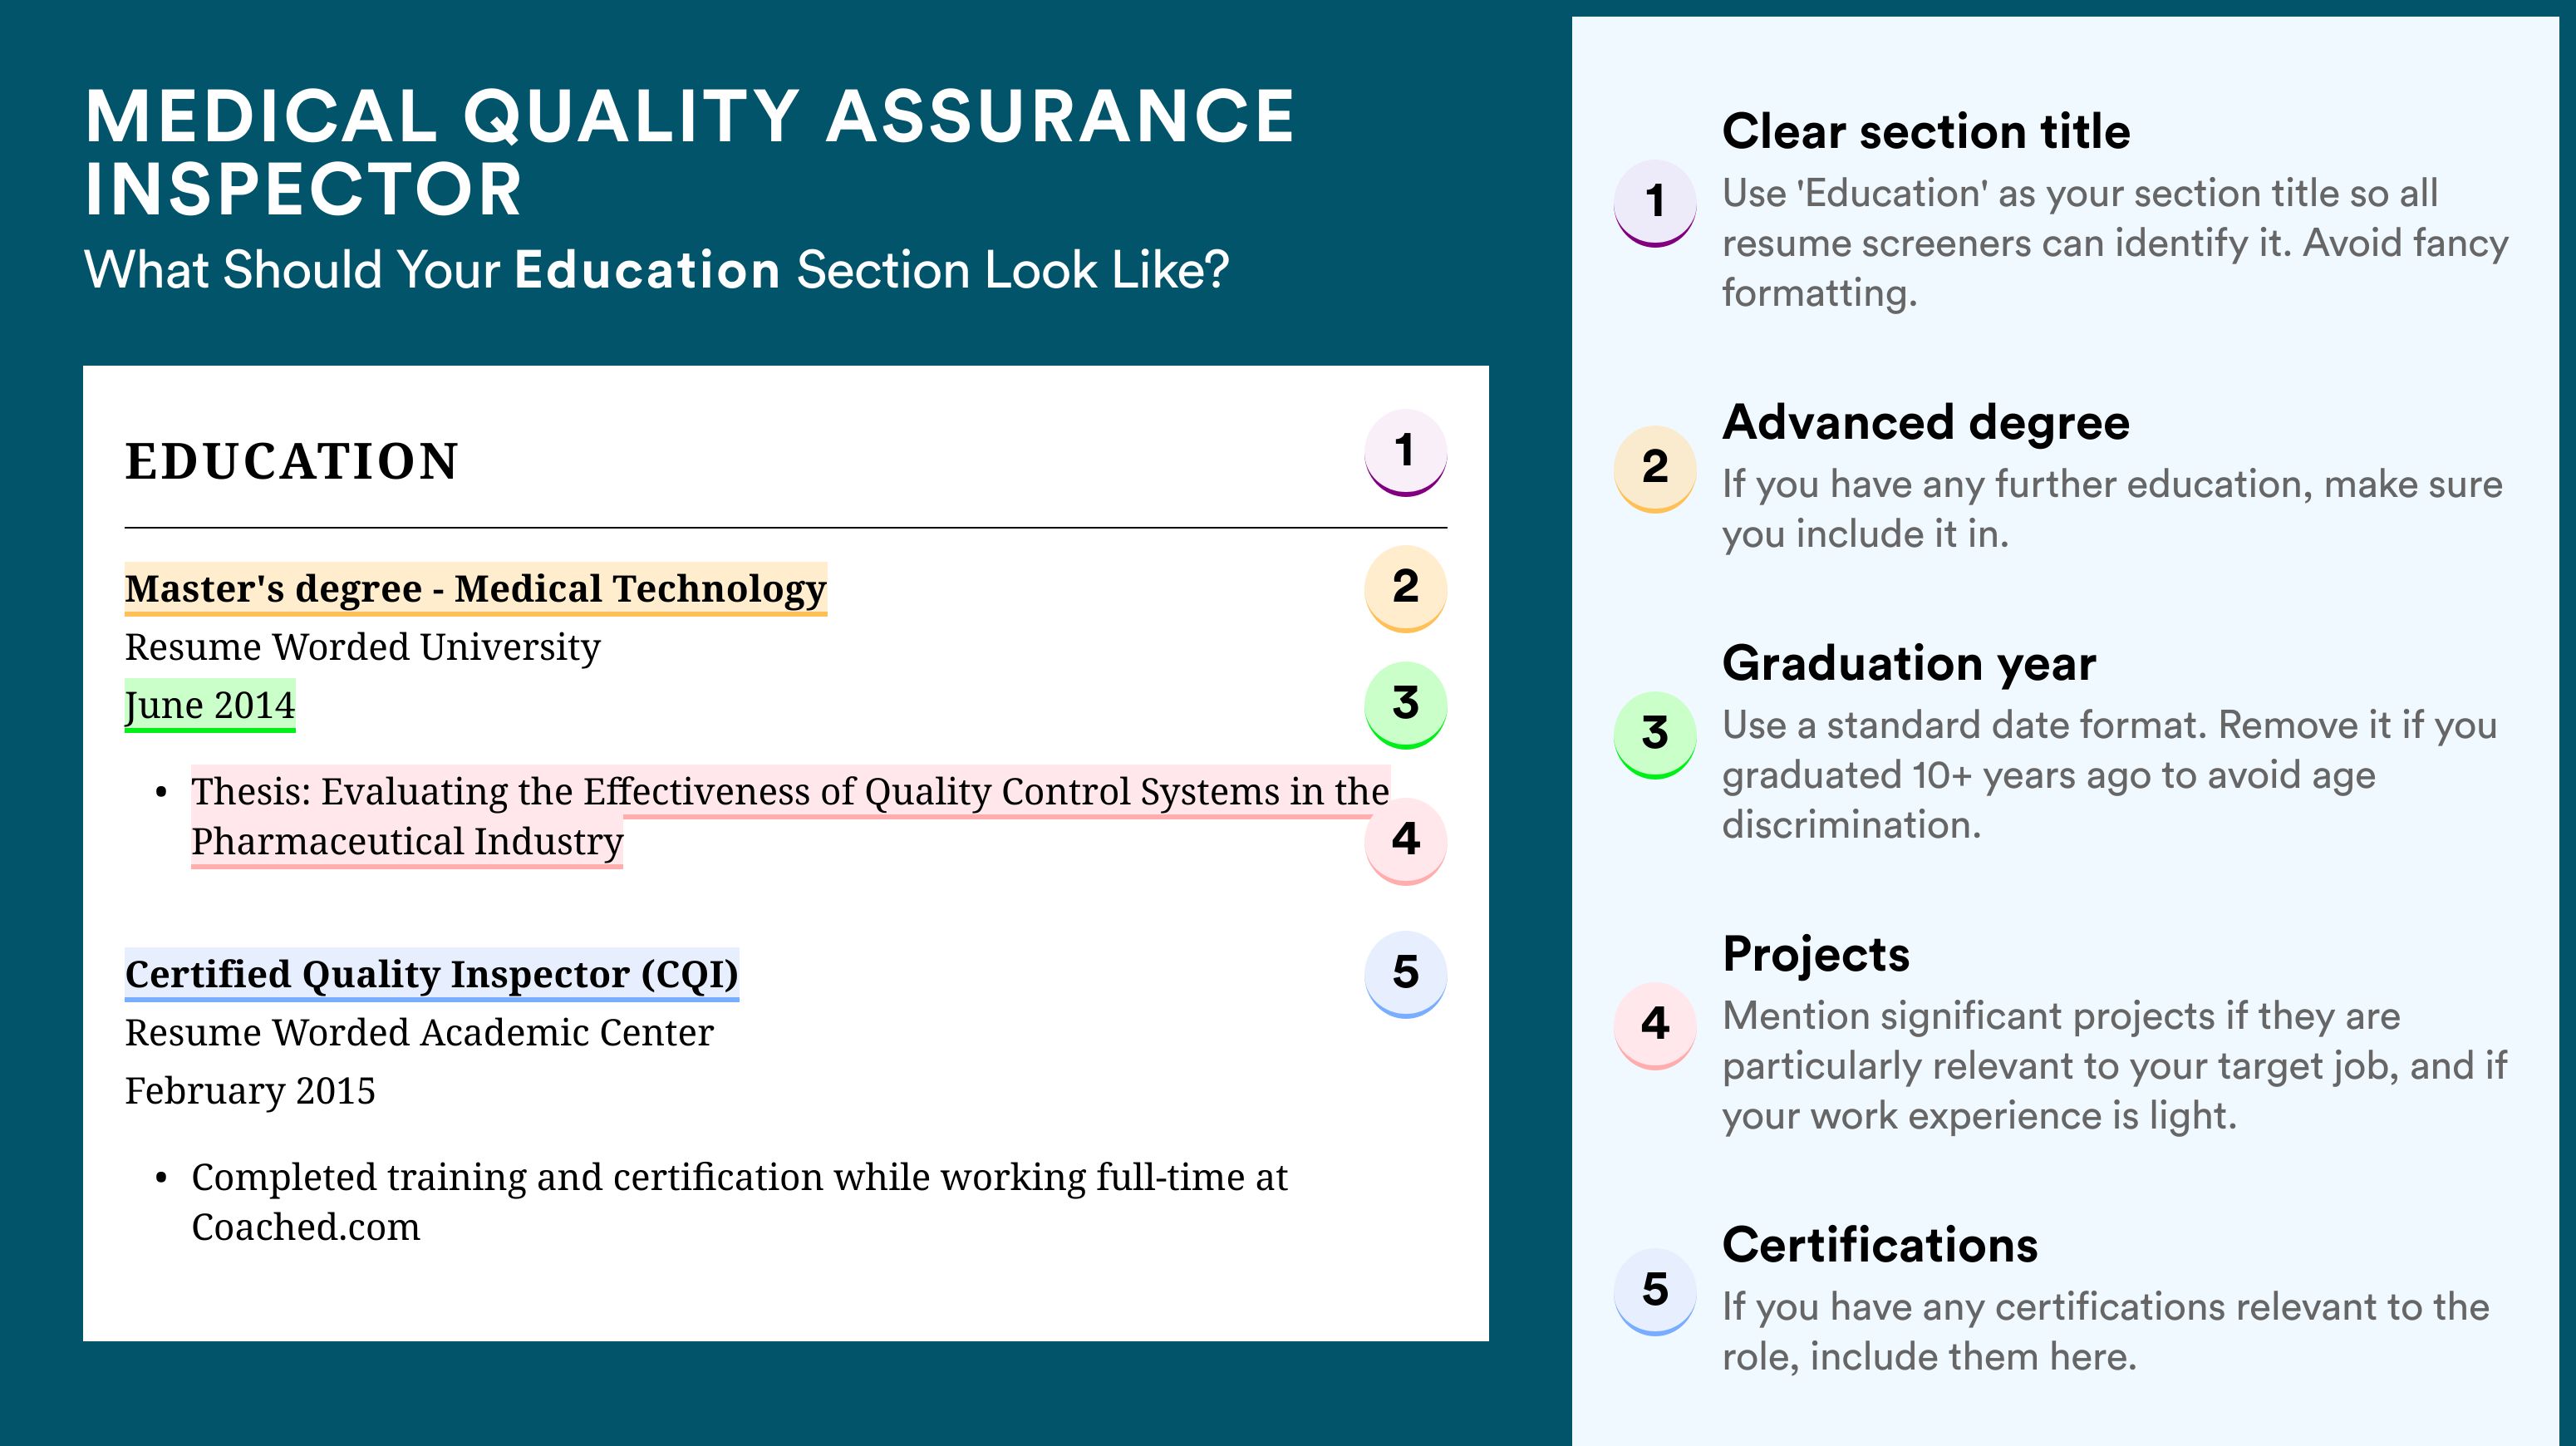Viewport: 2576px width, 1446px height.
Task: Click the blue number 5 badge in resume
Action: click(x=1405, y=974)
